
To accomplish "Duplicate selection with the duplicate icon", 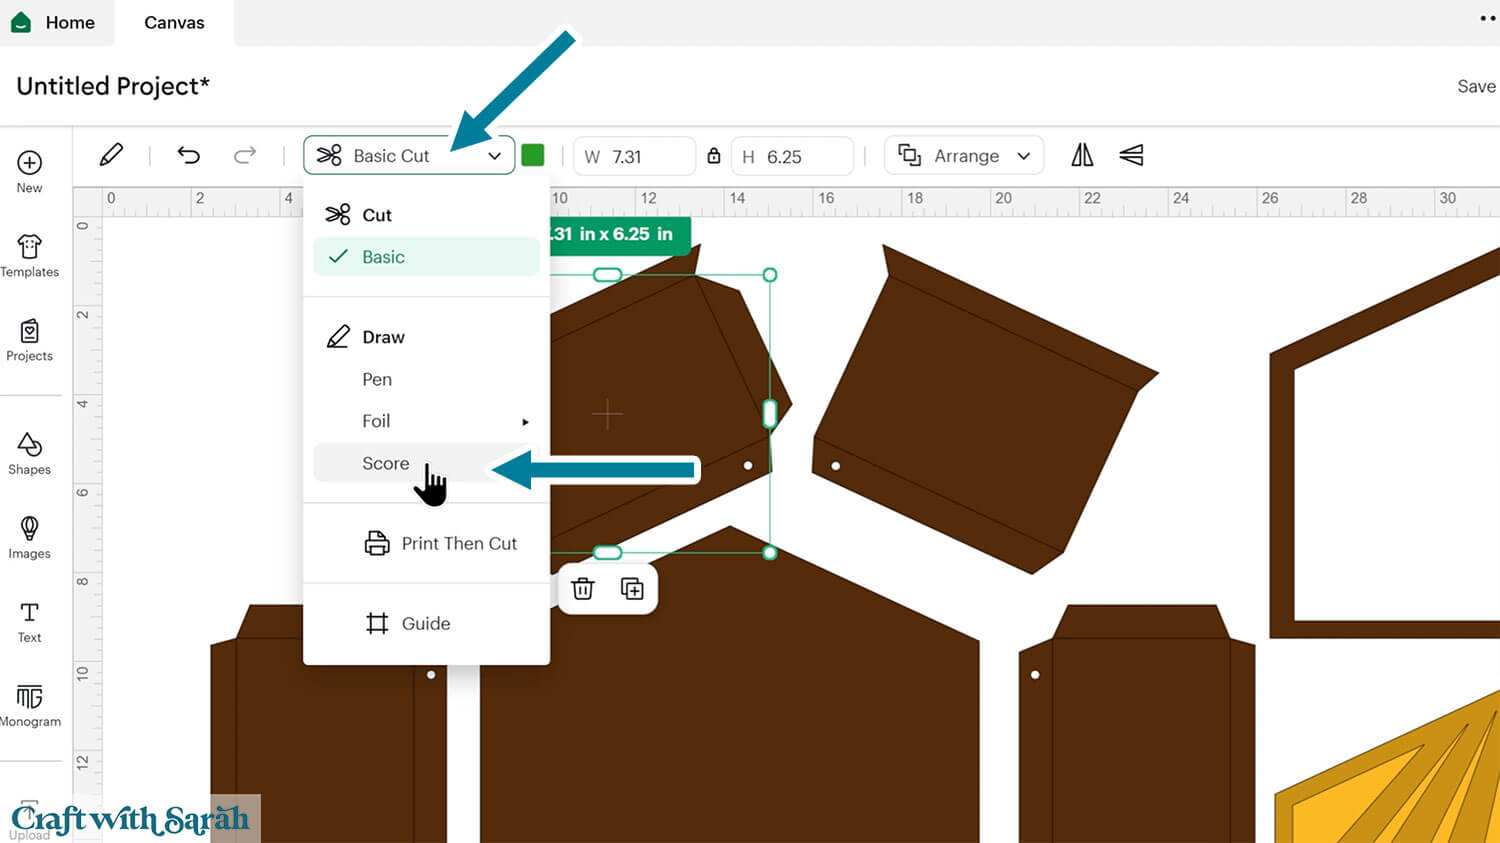I will tap(632, 589).
